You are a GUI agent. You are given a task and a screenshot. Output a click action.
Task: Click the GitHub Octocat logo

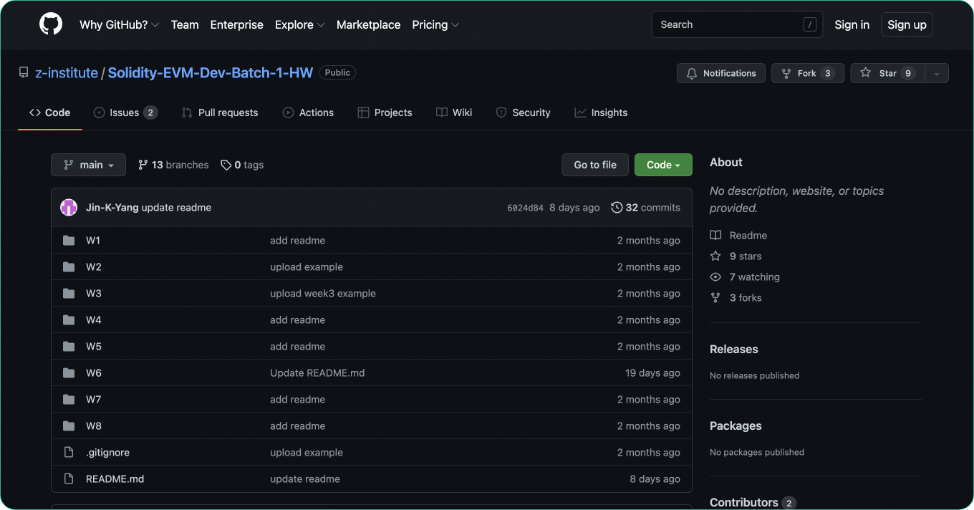(x=50, y=24)
